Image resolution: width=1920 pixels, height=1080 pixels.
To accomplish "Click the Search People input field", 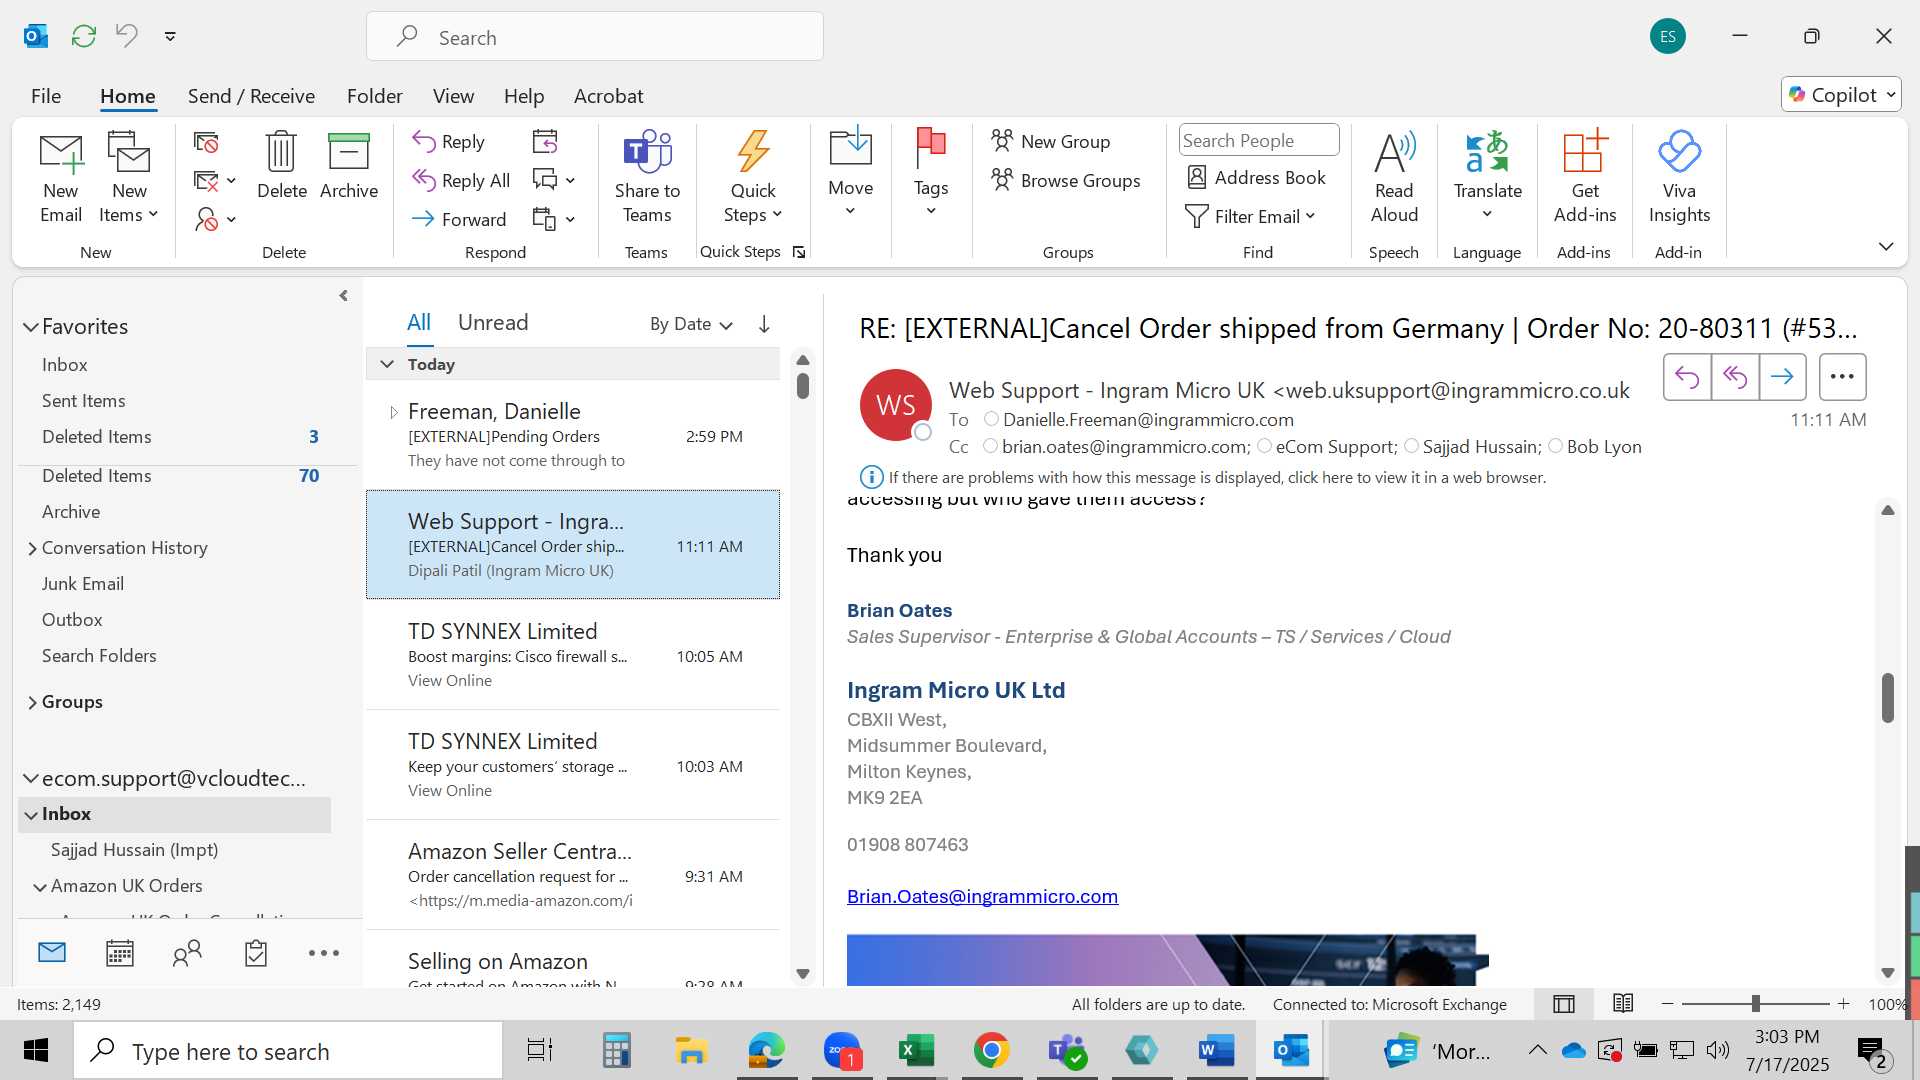I will (1258, 140).
